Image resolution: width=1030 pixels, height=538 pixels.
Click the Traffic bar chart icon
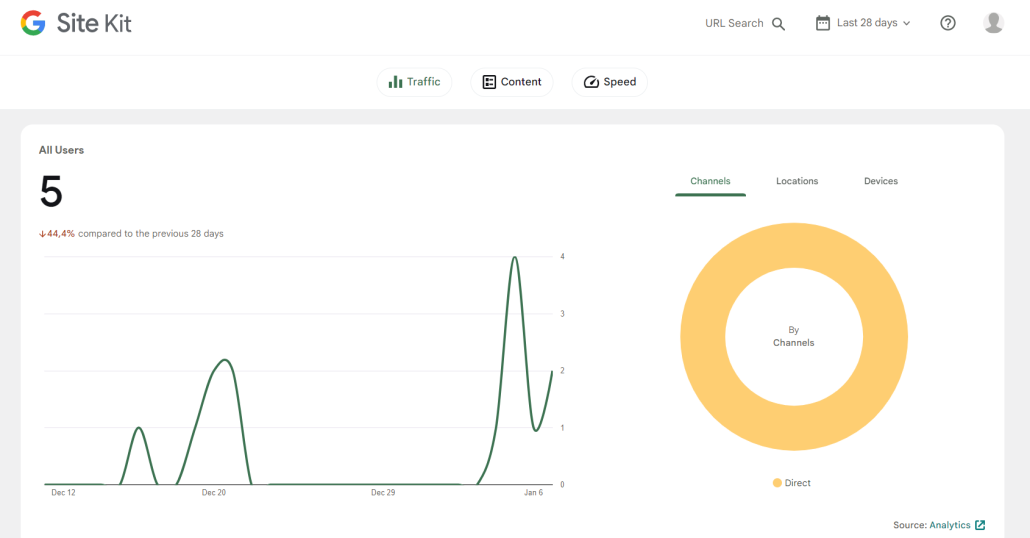pyautogui.click(x=395, y=82)
